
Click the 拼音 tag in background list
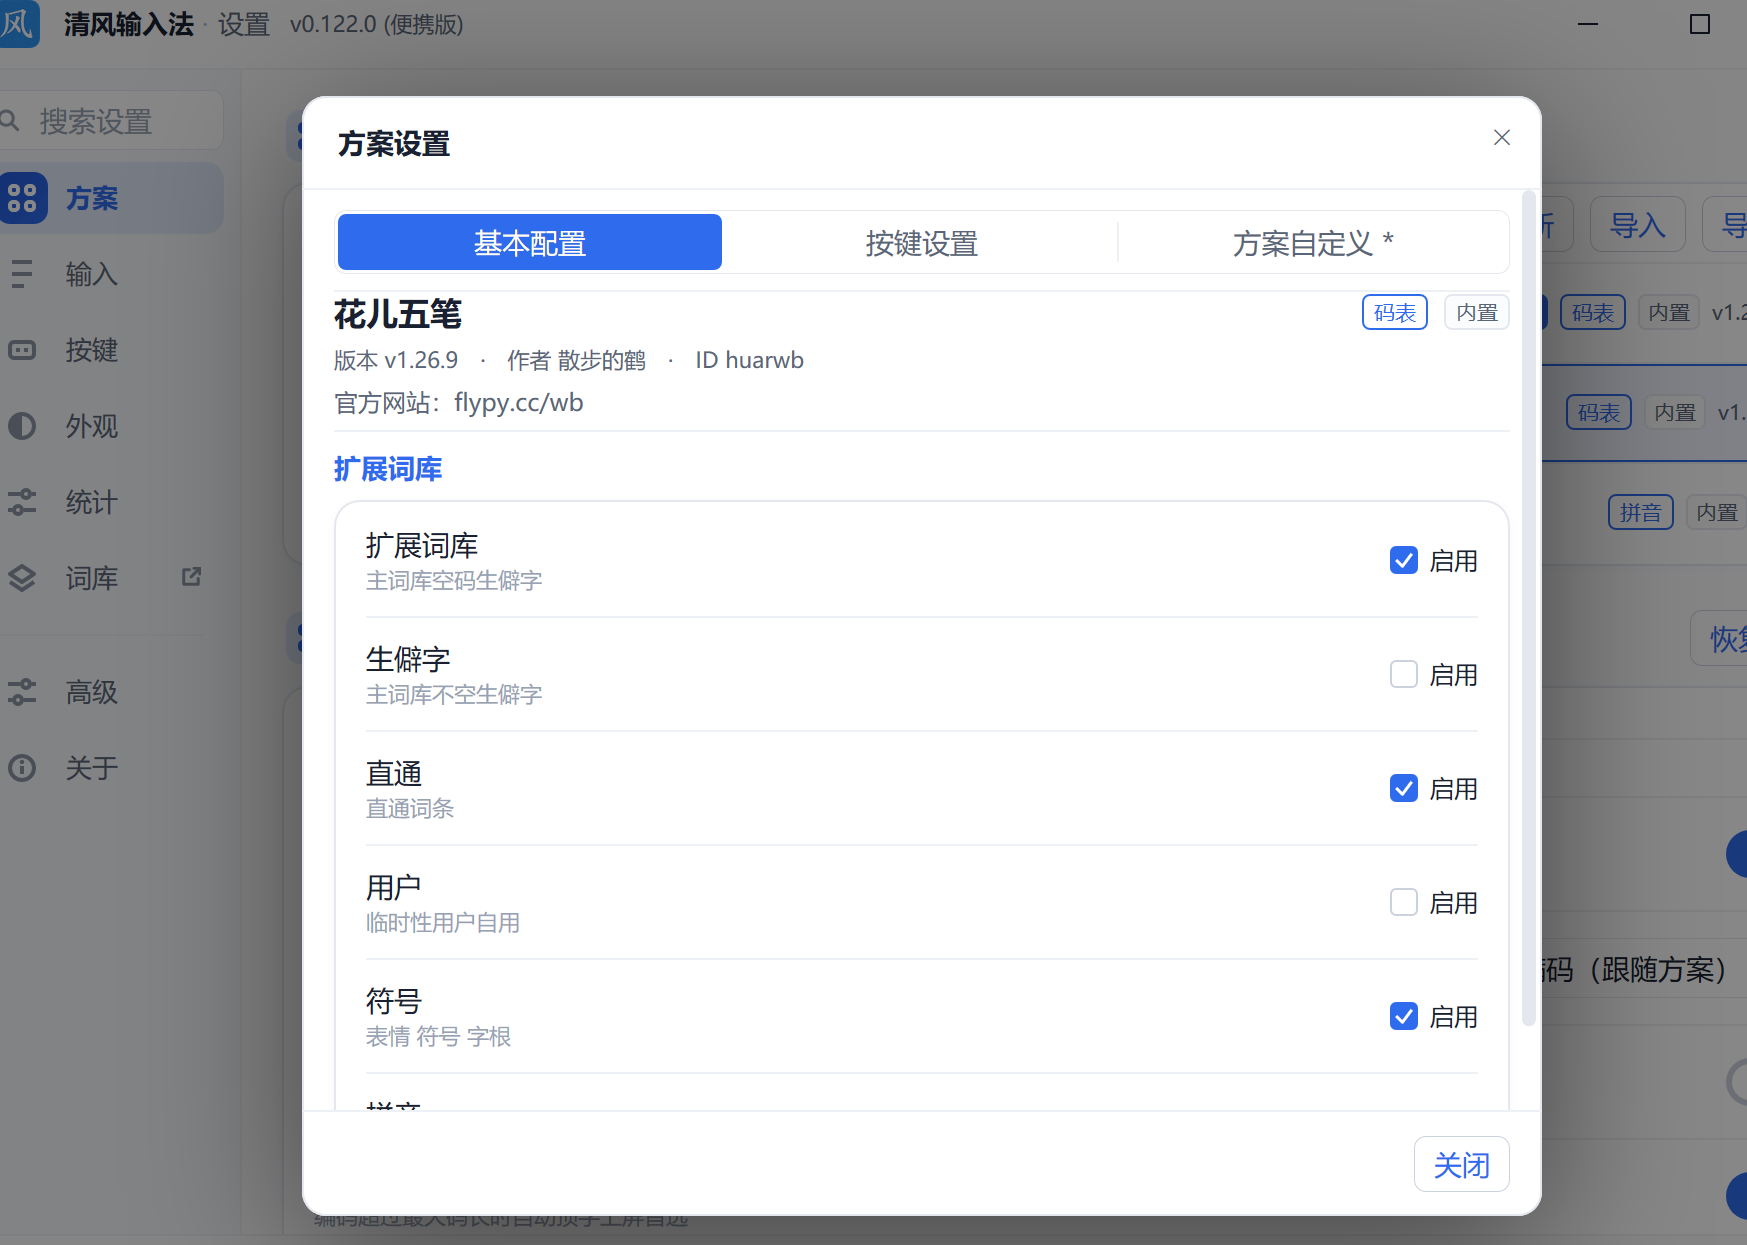click(1641, 513)
